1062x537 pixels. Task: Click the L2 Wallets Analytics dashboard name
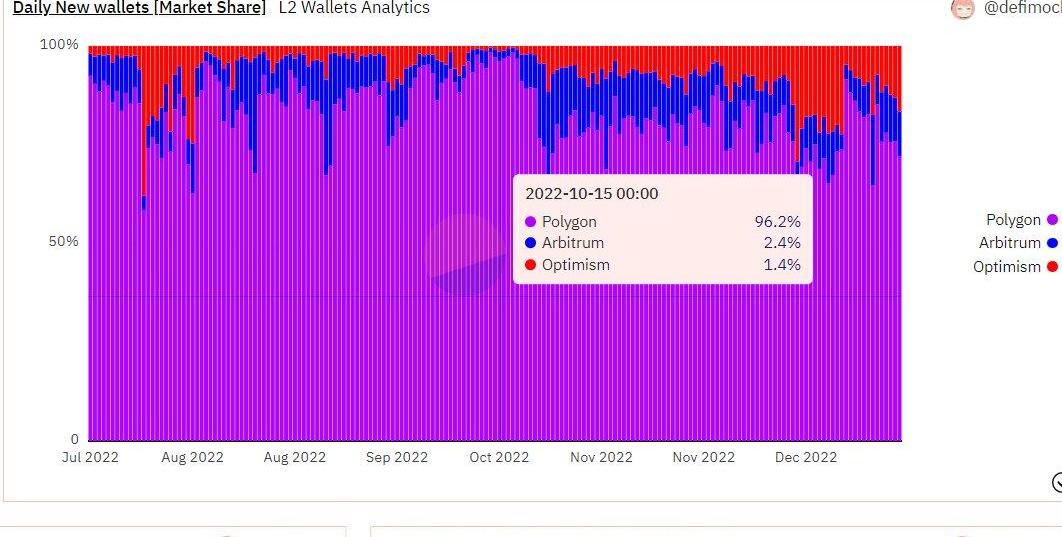(x=354, y=8)
